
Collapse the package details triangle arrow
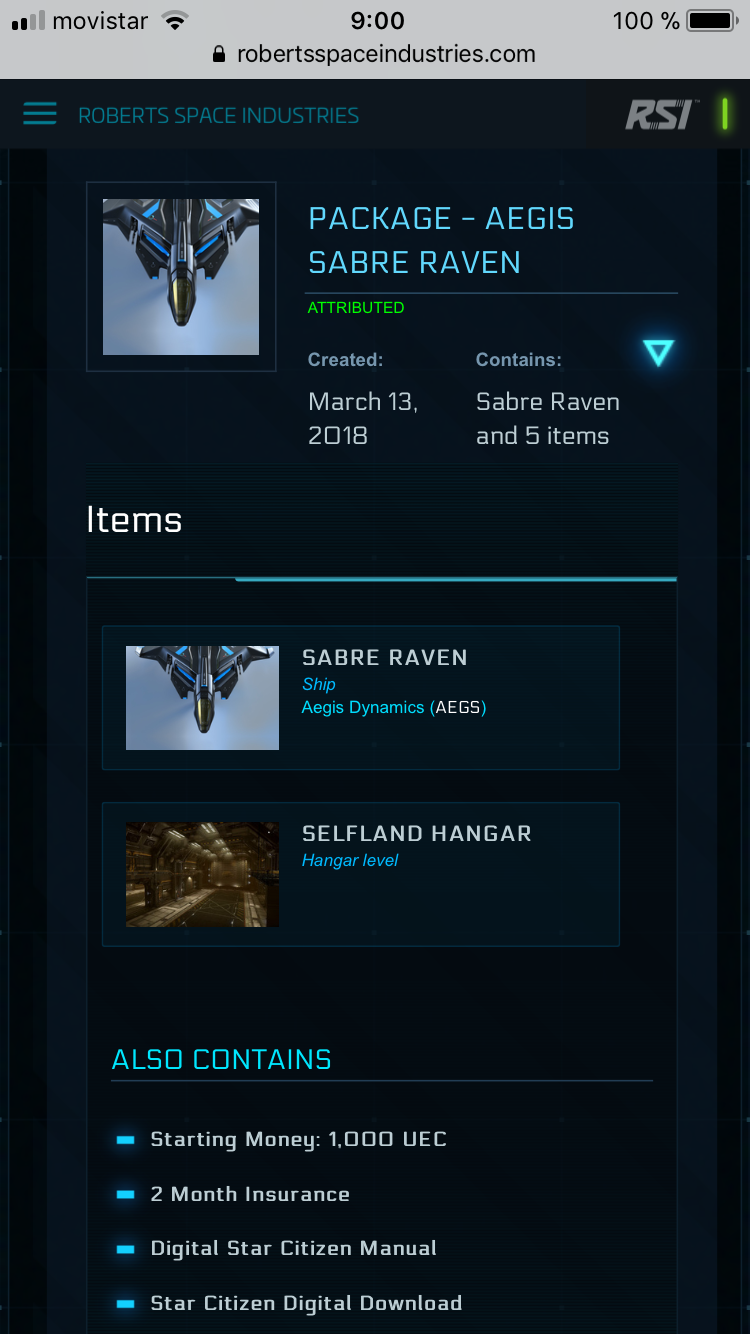click(658, 352)
